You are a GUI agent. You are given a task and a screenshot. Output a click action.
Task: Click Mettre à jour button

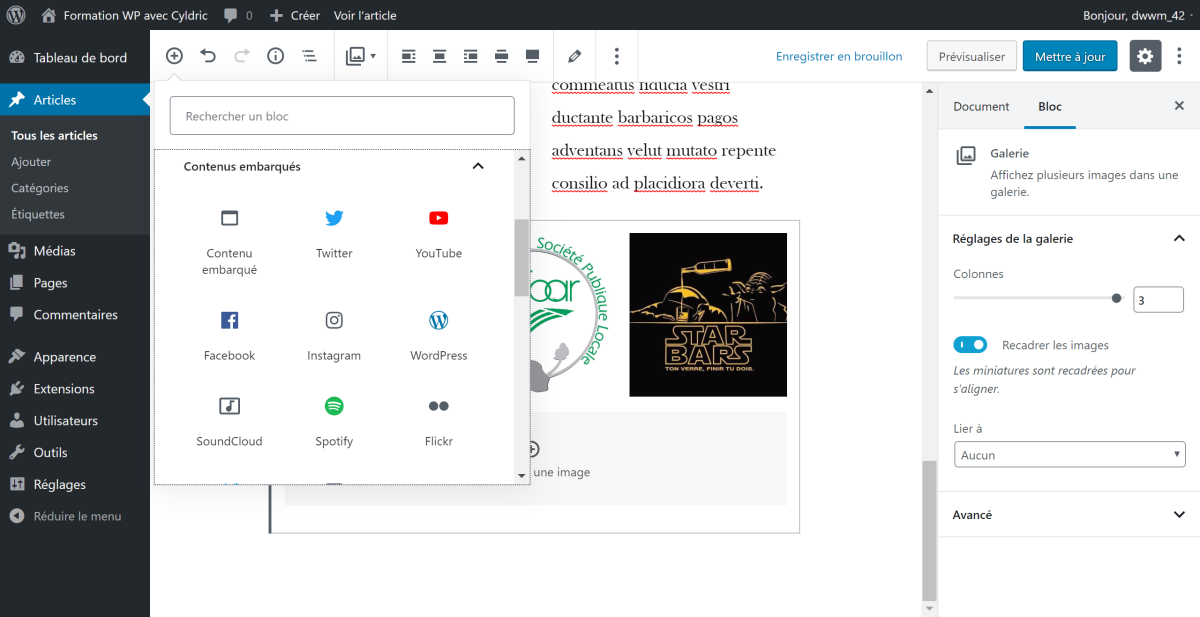(x=1070, y=56)
